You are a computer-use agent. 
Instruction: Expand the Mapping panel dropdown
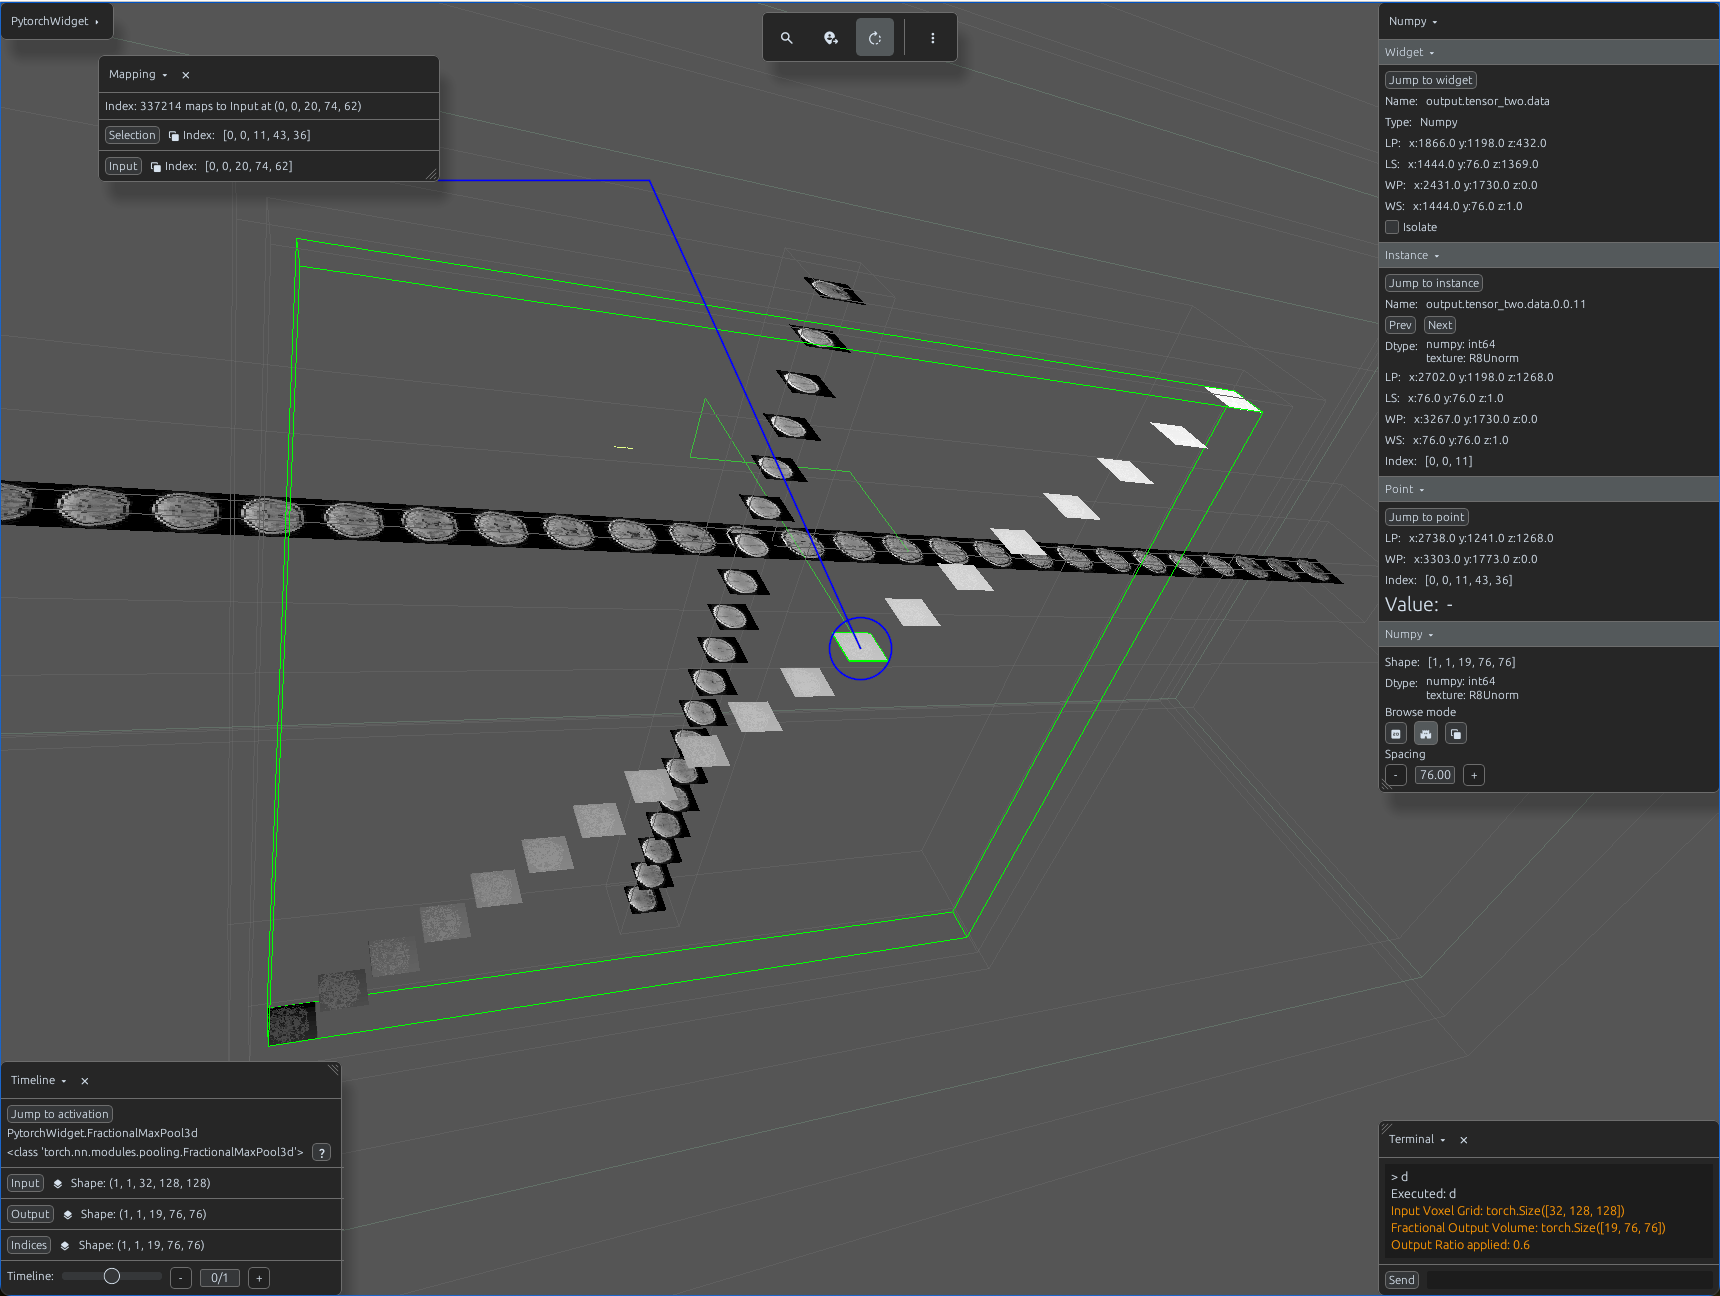(138, 75)
